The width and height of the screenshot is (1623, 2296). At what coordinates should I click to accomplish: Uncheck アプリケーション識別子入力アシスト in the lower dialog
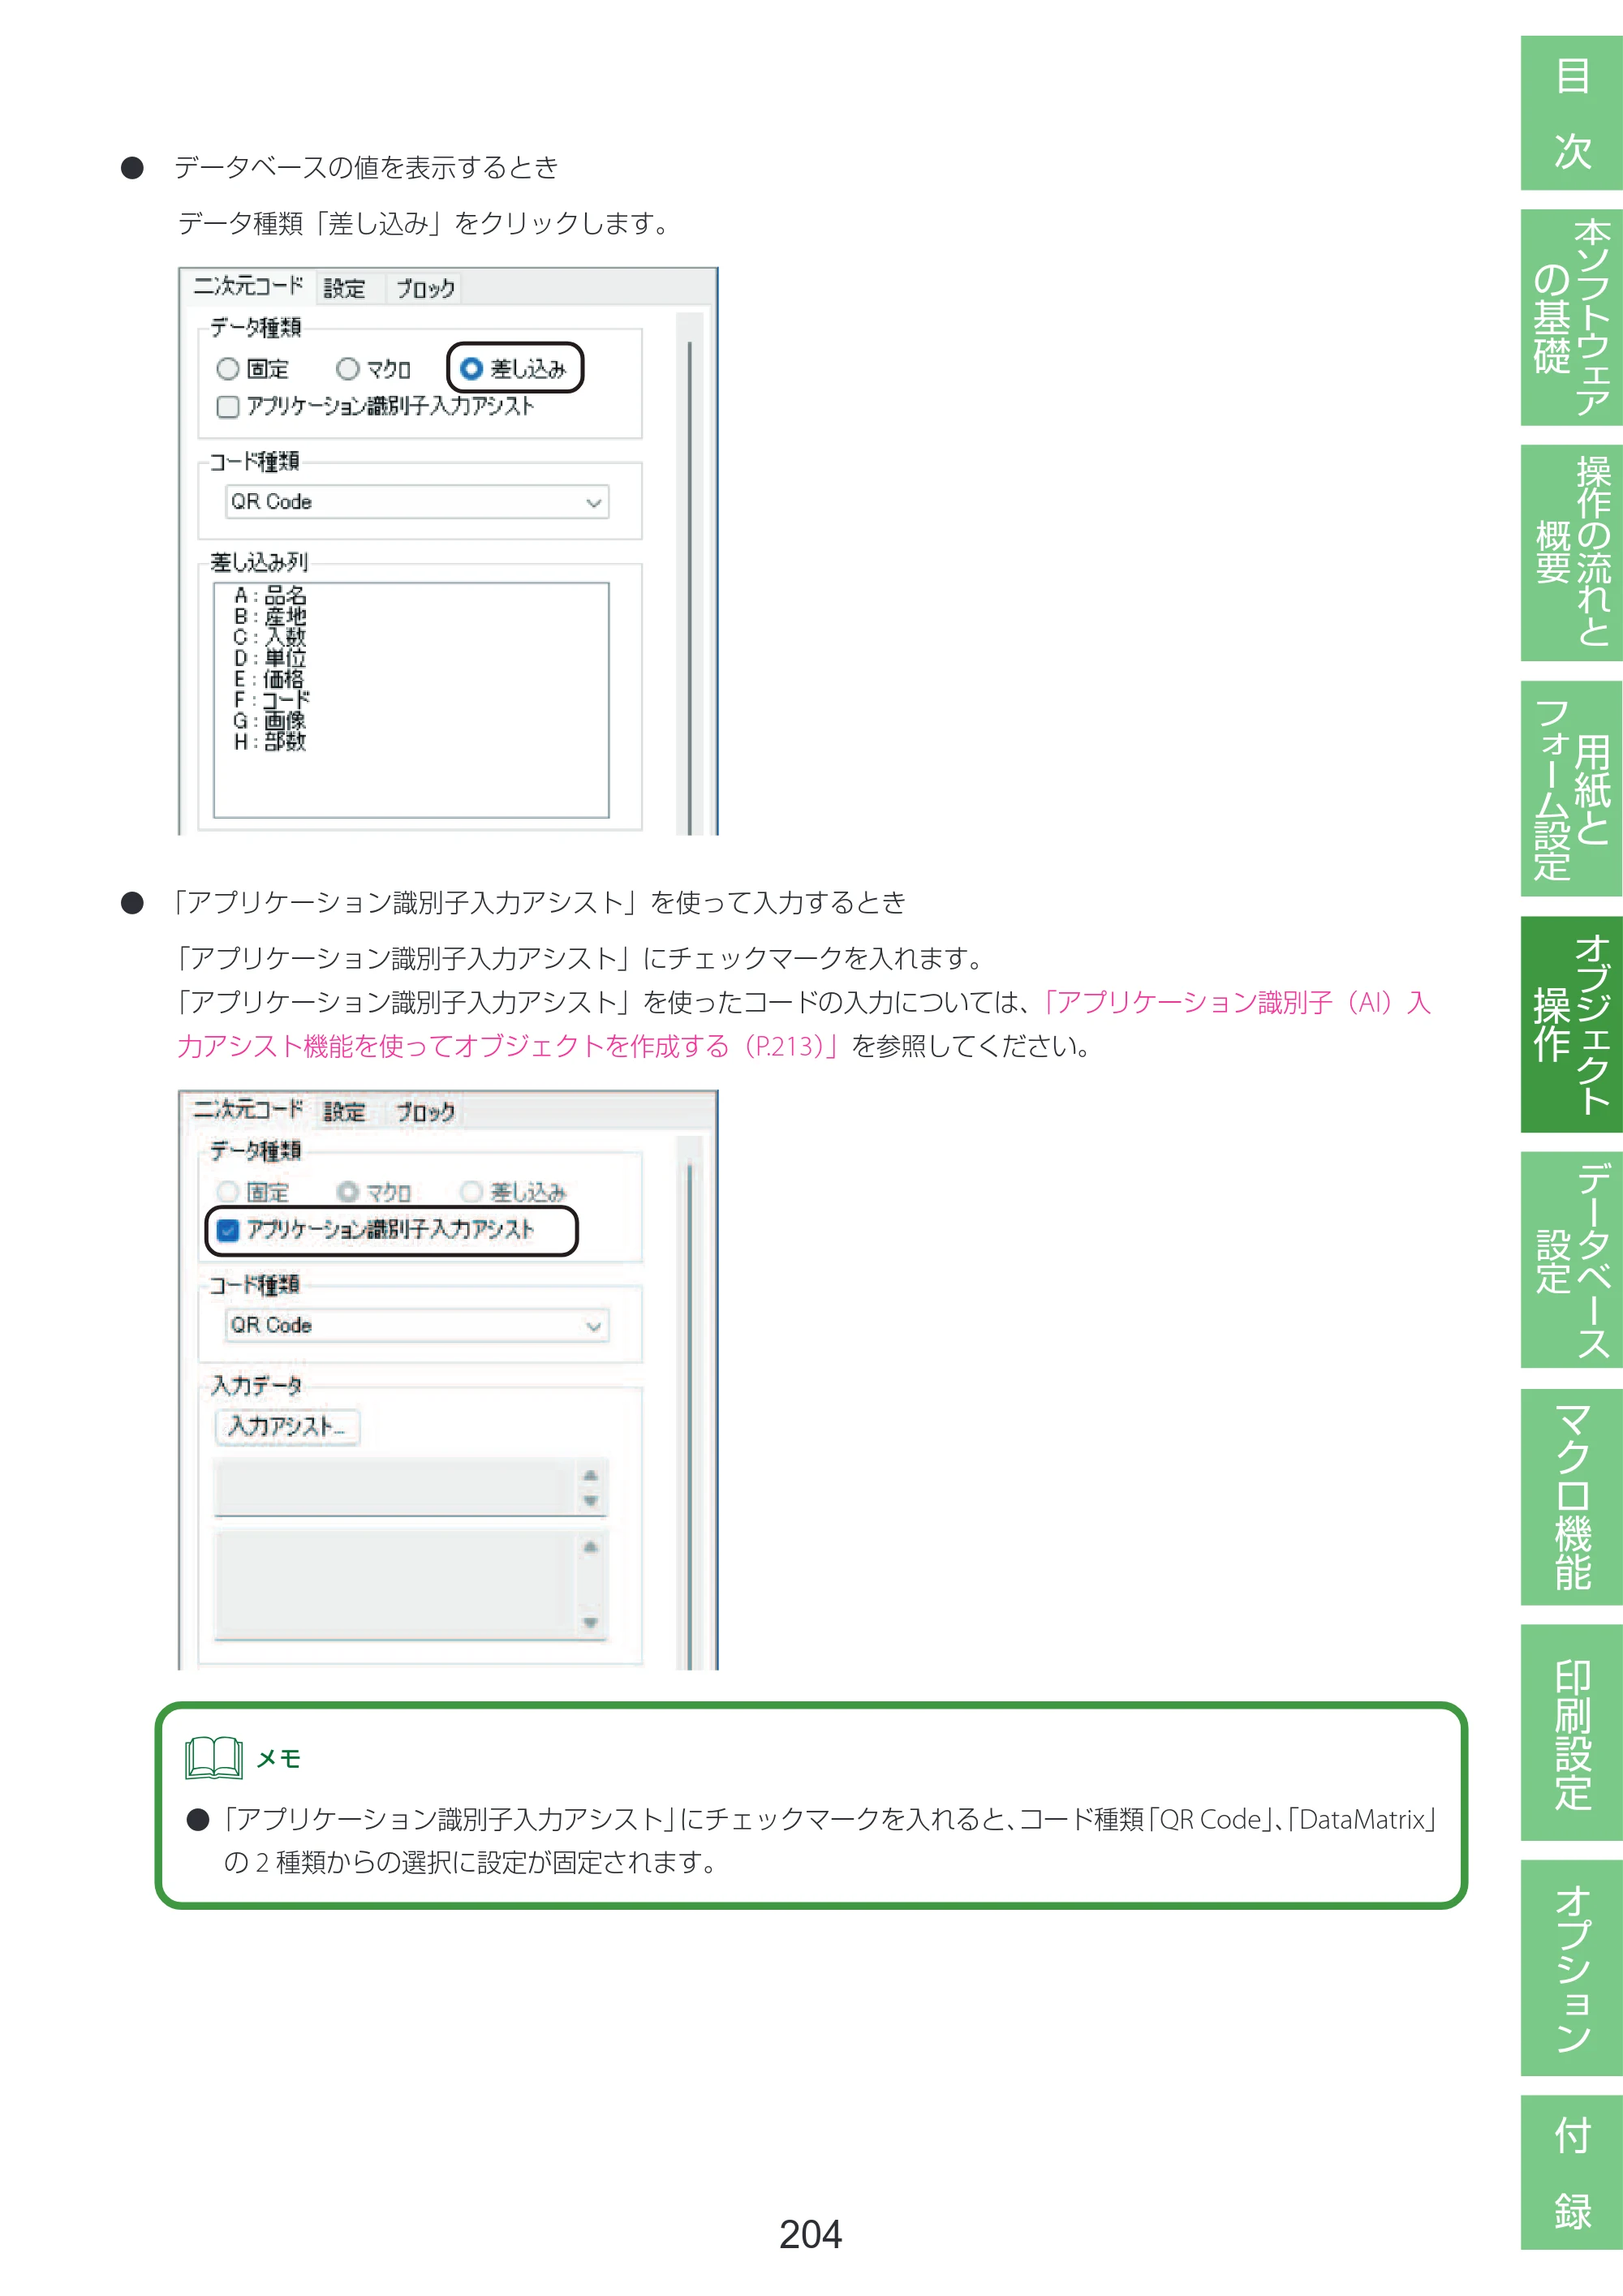[x=228, y=1229]
